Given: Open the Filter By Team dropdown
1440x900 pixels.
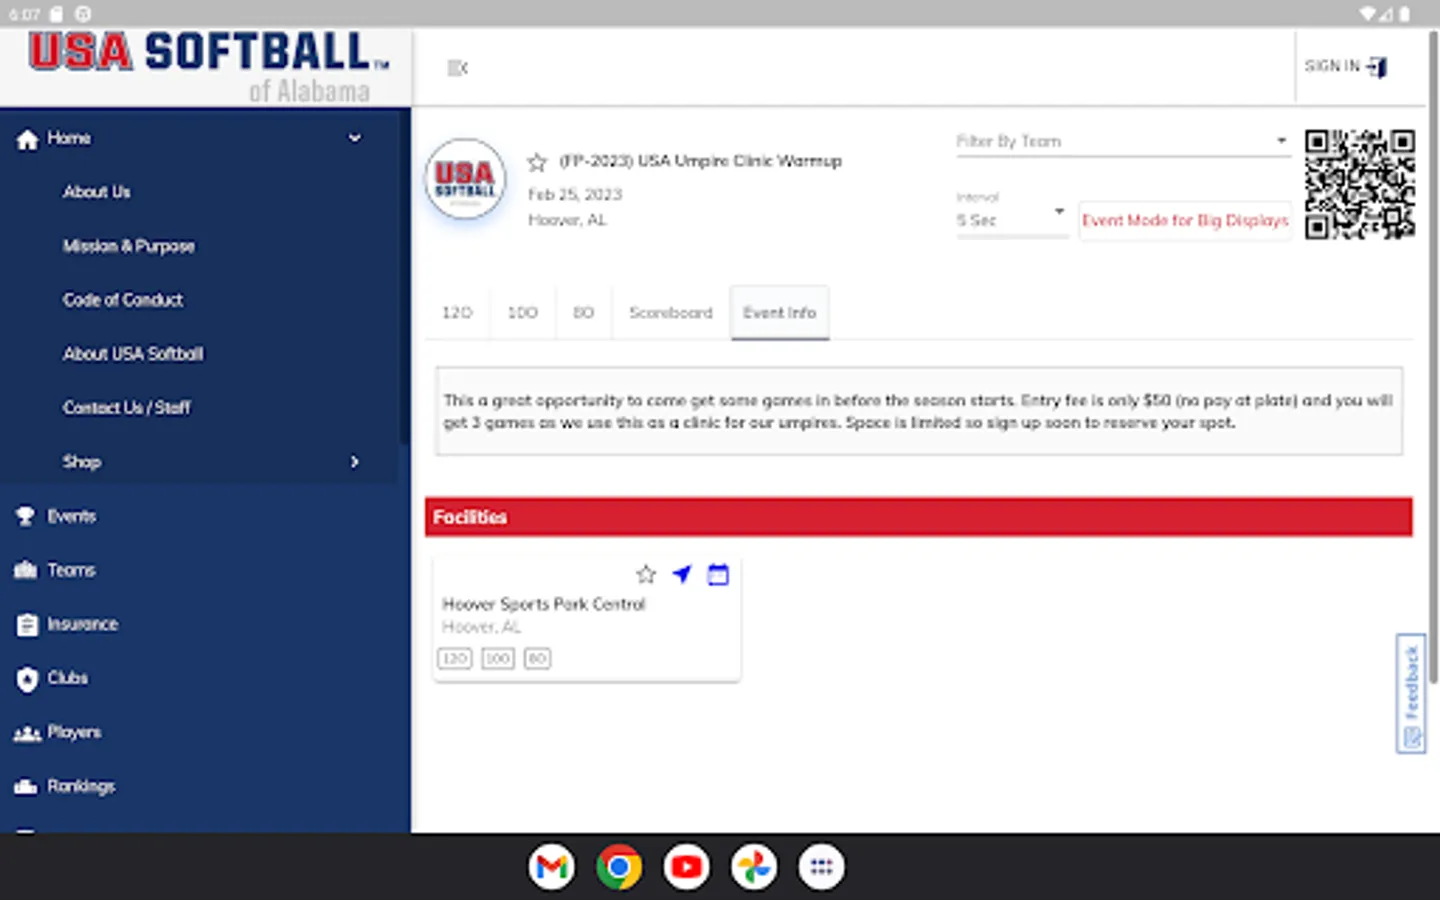Looking at the screenshot, I should point(1122,142).
